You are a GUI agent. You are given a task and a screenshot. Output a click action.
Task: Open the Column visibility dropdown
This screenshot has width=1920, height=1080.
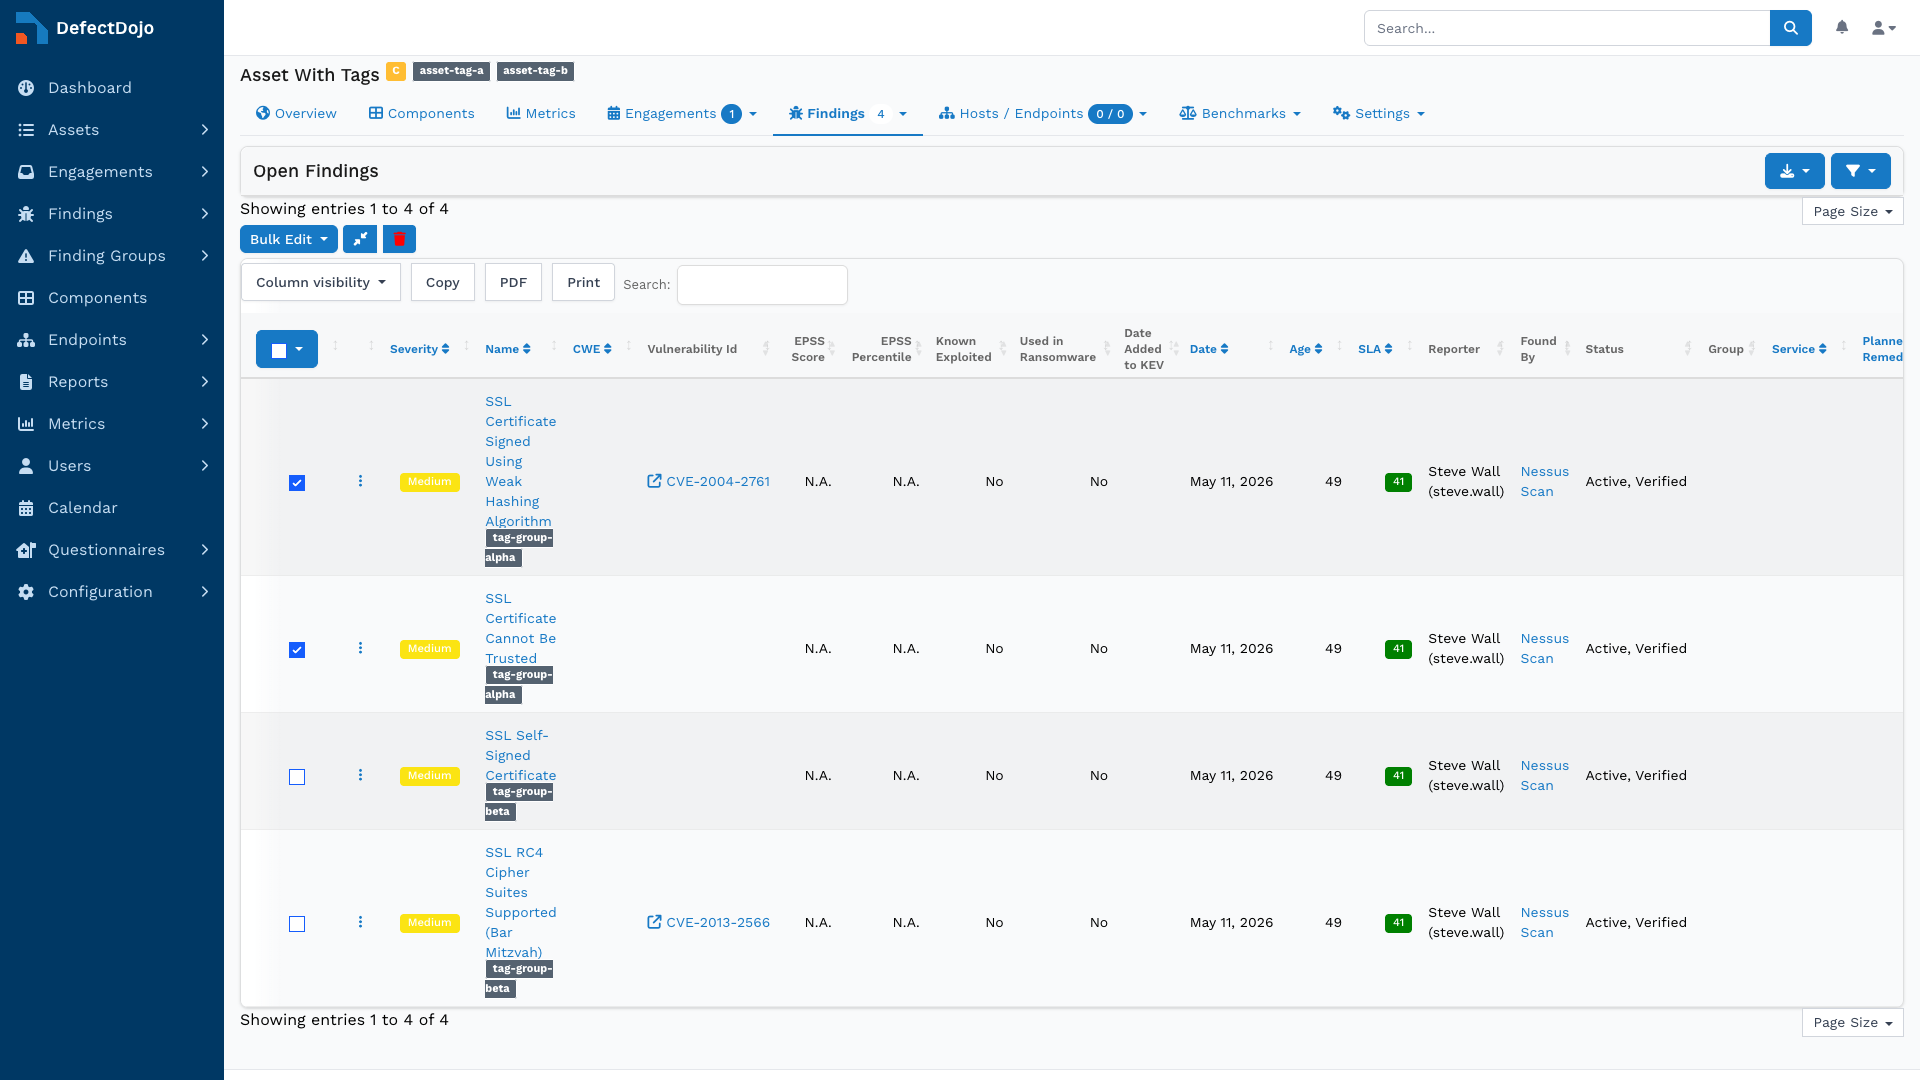321,283
